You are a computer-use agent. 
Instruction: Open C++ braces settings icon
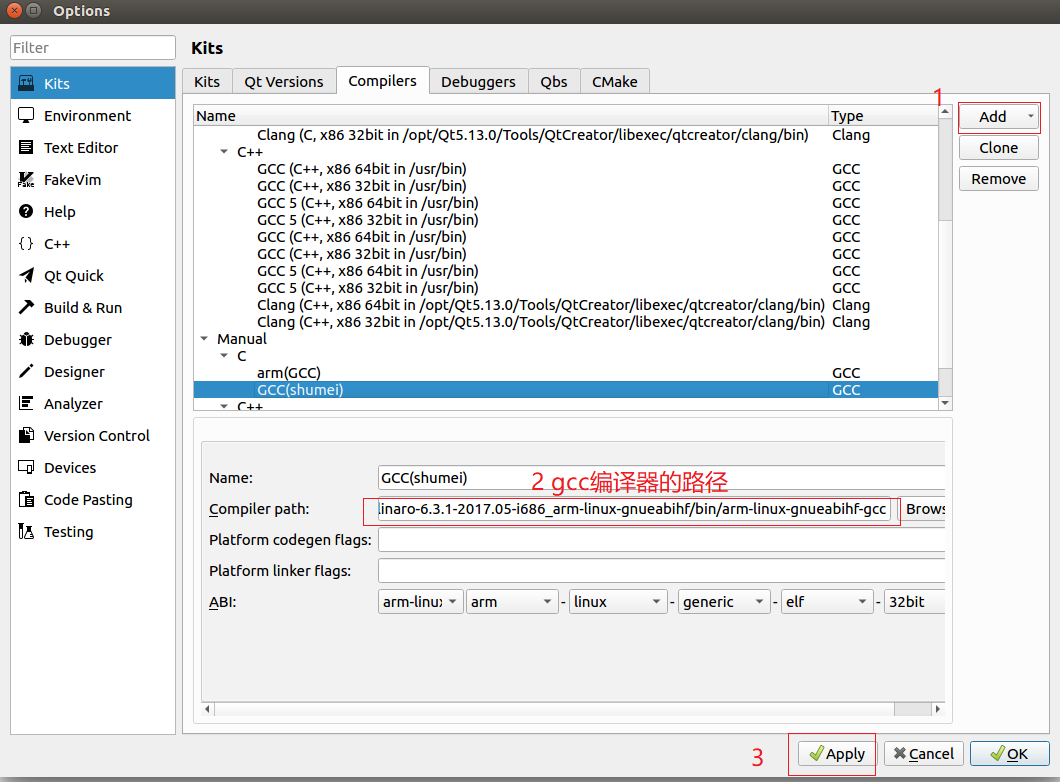coord(26,244)
